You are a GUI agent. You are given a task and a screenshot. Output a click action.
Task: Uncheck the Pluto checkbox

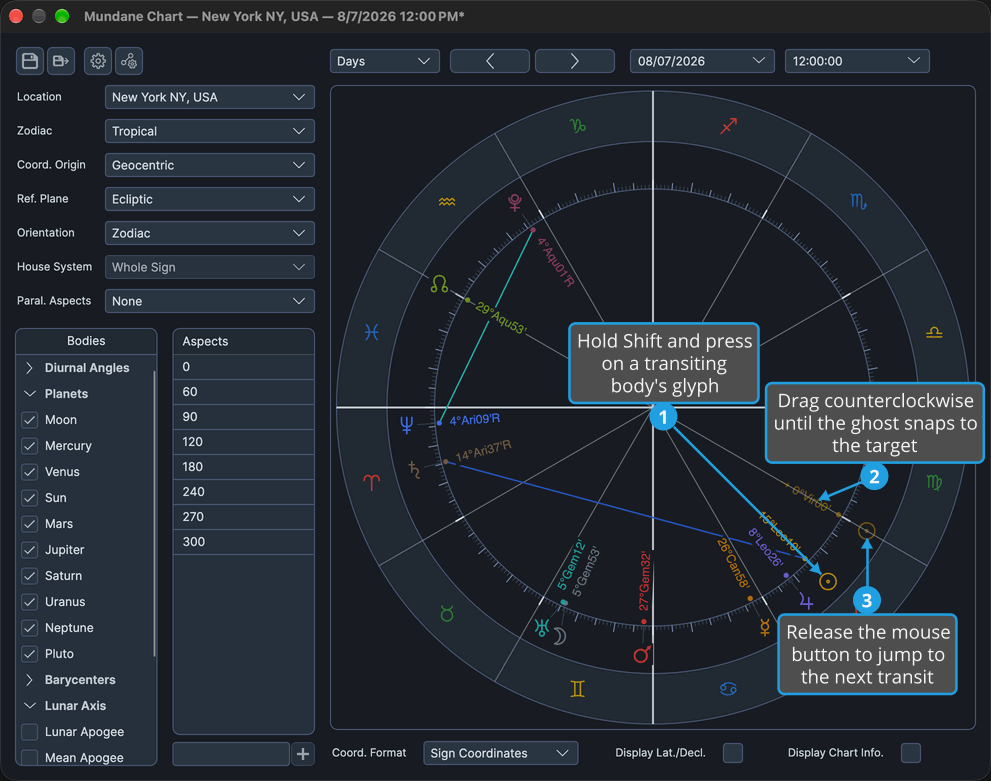point(30,653)
